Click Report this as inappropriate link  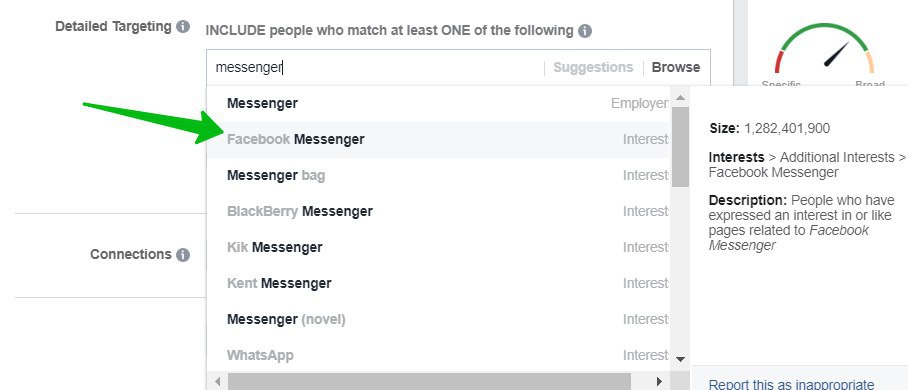coord(792,384)
